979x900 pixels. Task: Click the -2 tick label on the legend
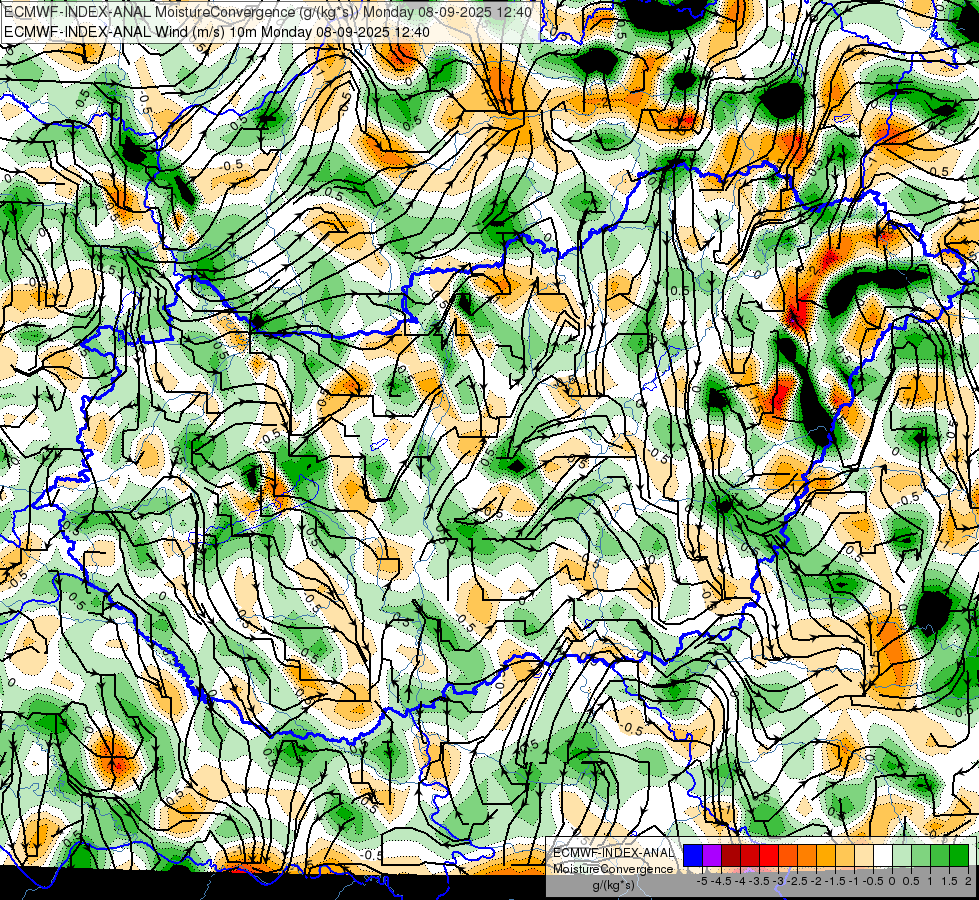click(x=816, y=881)
